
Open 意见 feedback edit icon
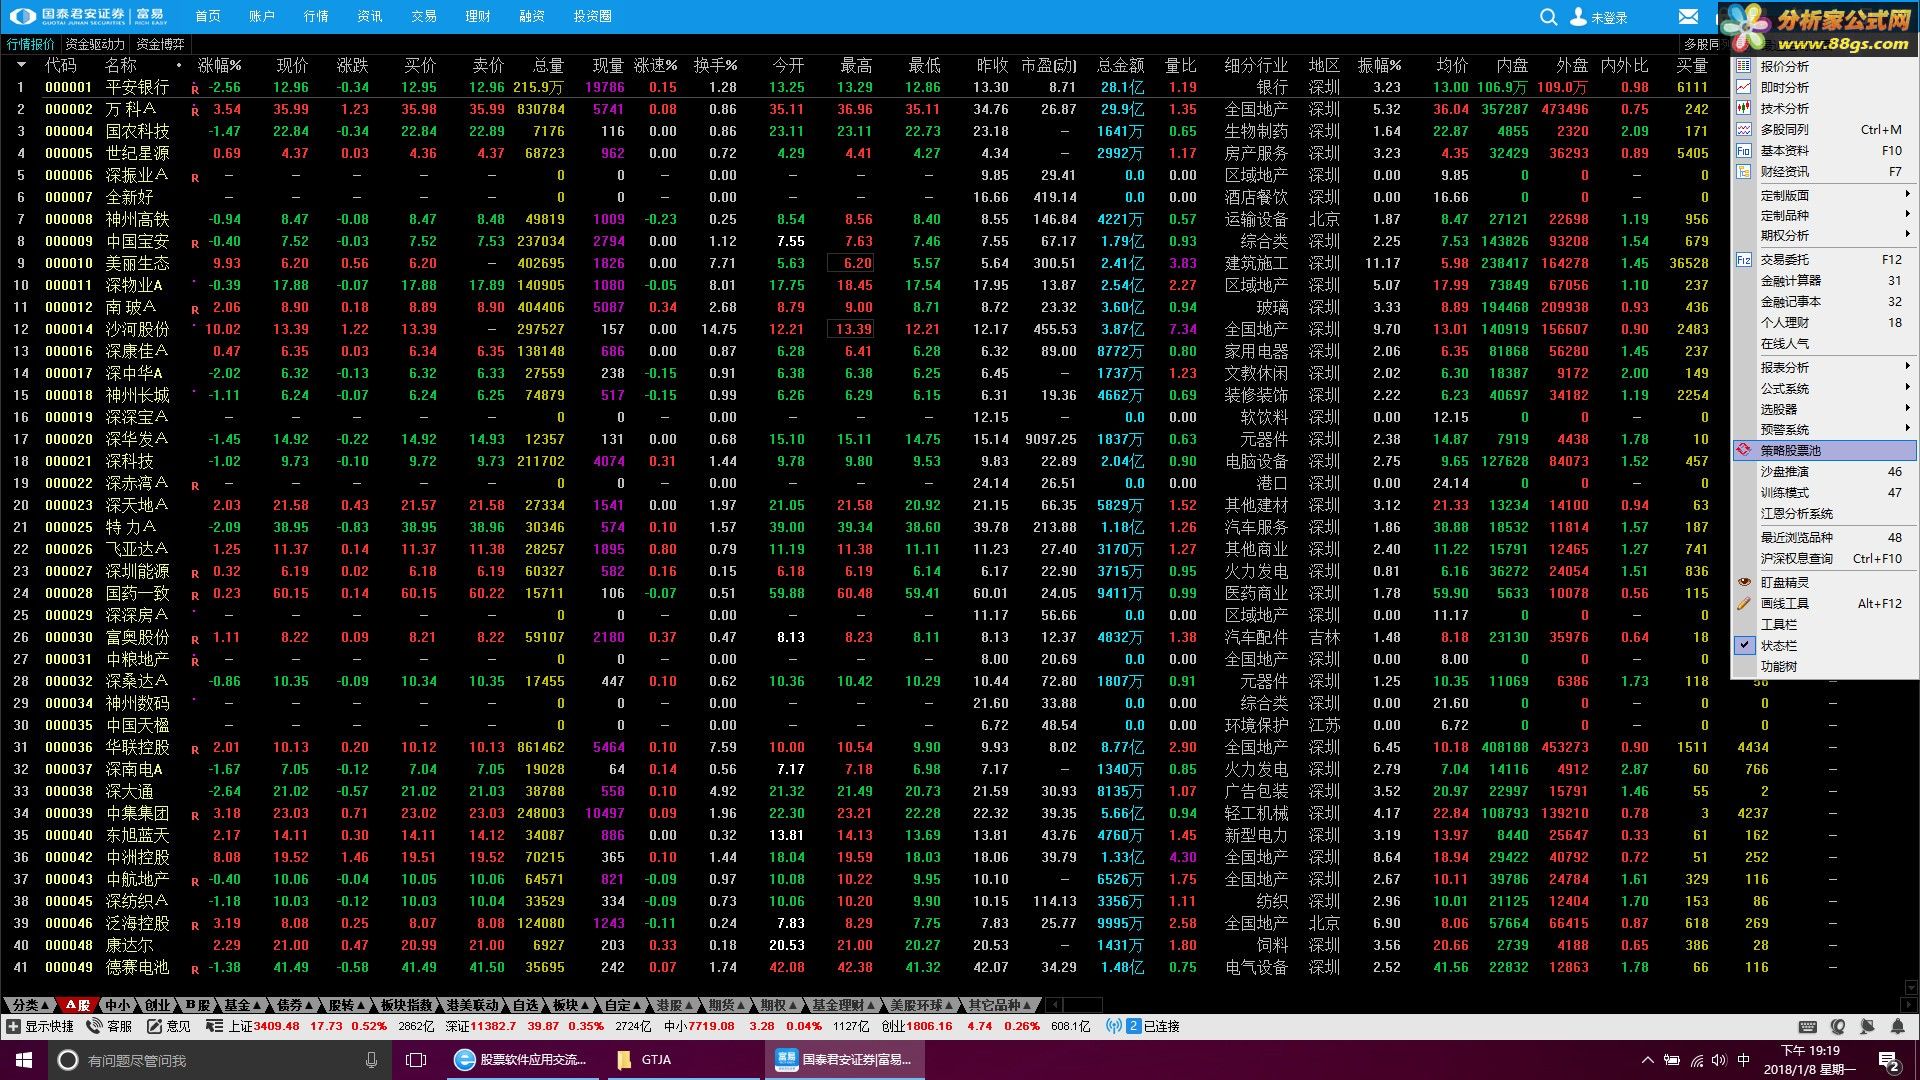pyautogui.click(x=154, y=1026)
